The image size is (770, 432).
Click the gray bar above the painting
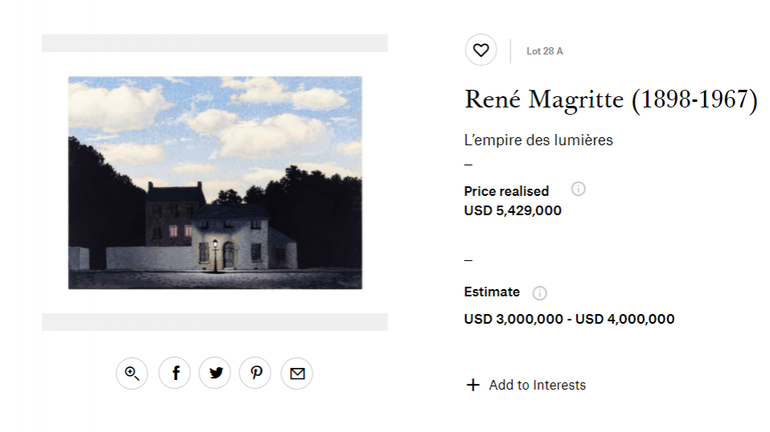pyautogui.click(x=214, y=43)
